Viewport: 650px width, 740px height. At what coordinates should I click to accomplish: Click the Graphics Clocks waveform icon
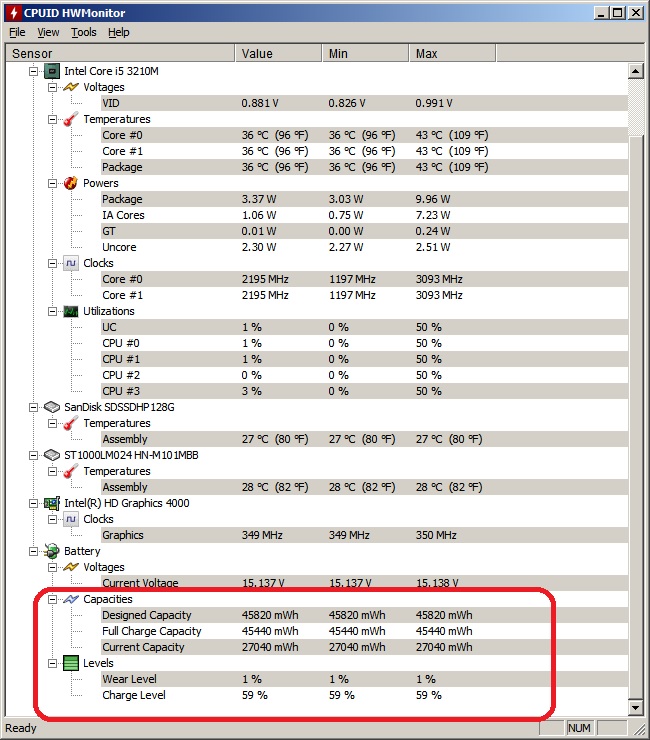pos(71,519)
